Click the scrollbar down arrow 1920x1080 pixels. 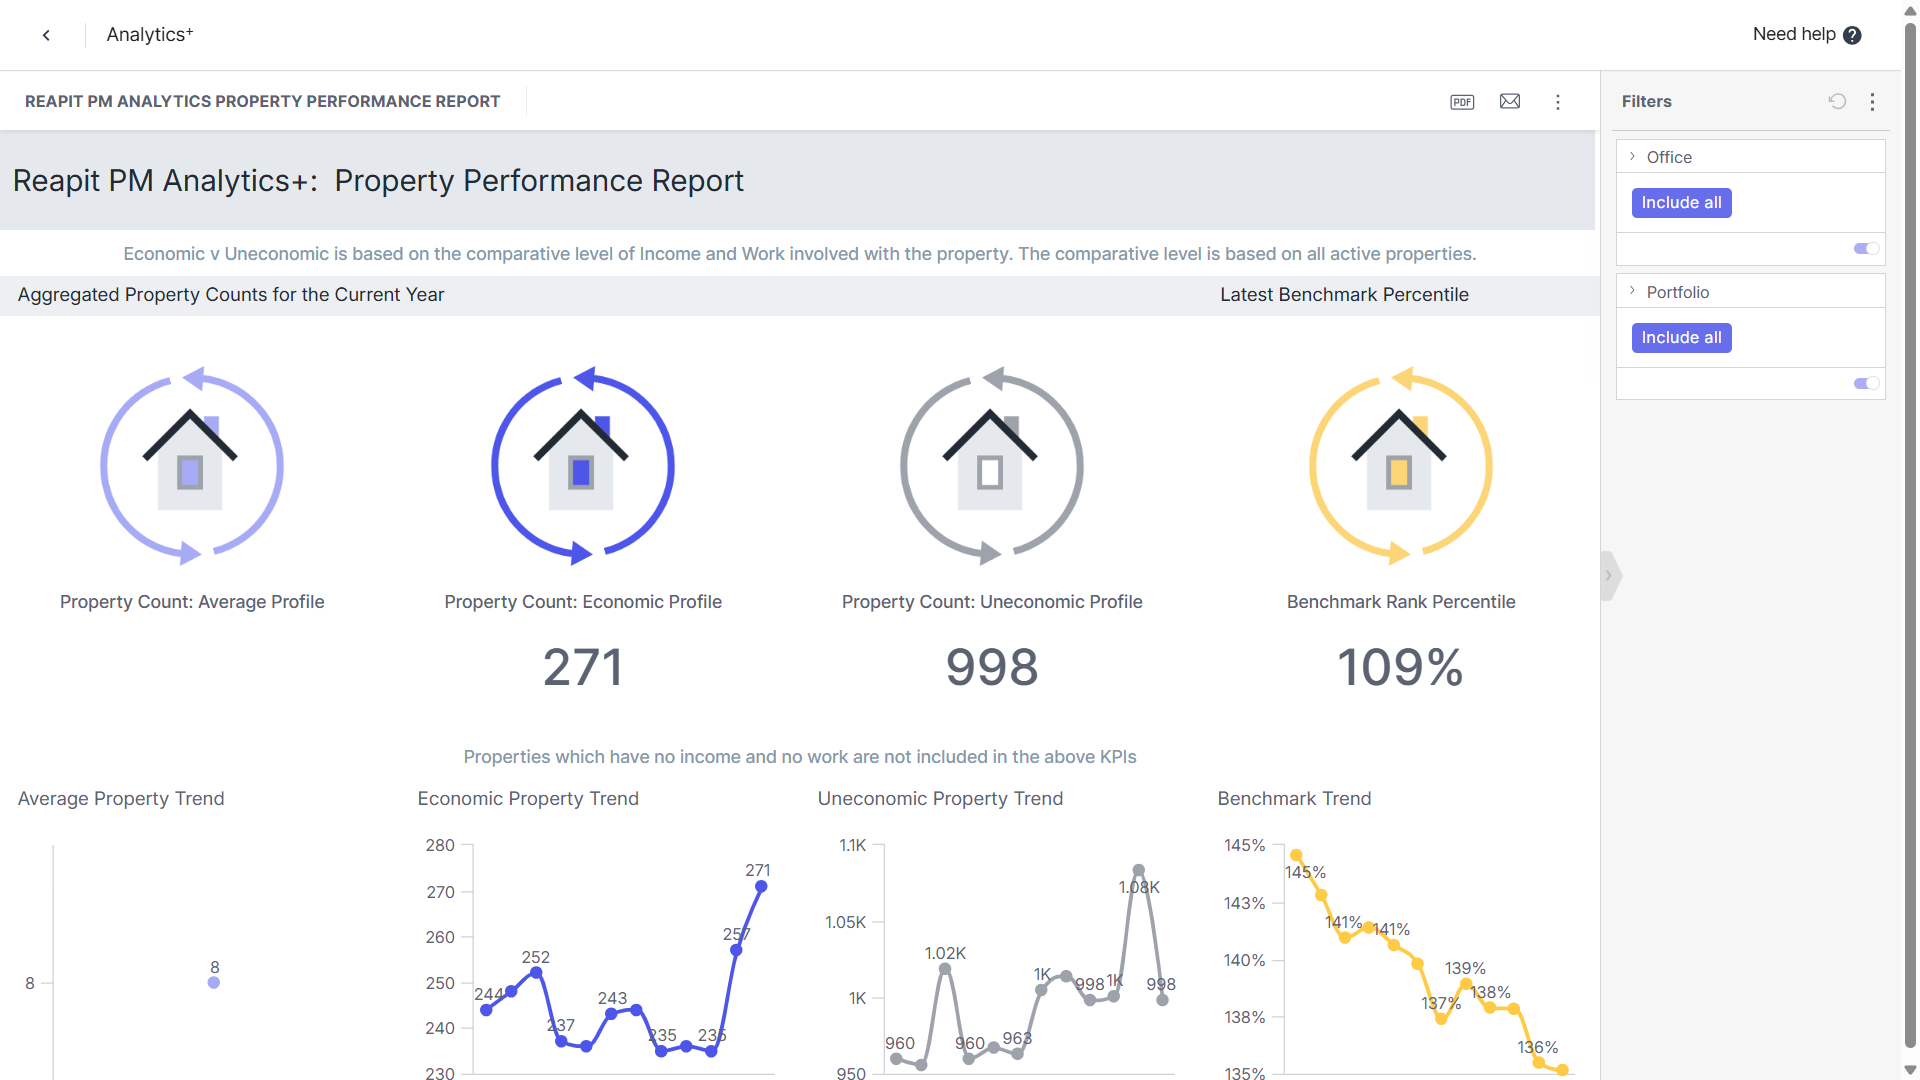1910,1069
